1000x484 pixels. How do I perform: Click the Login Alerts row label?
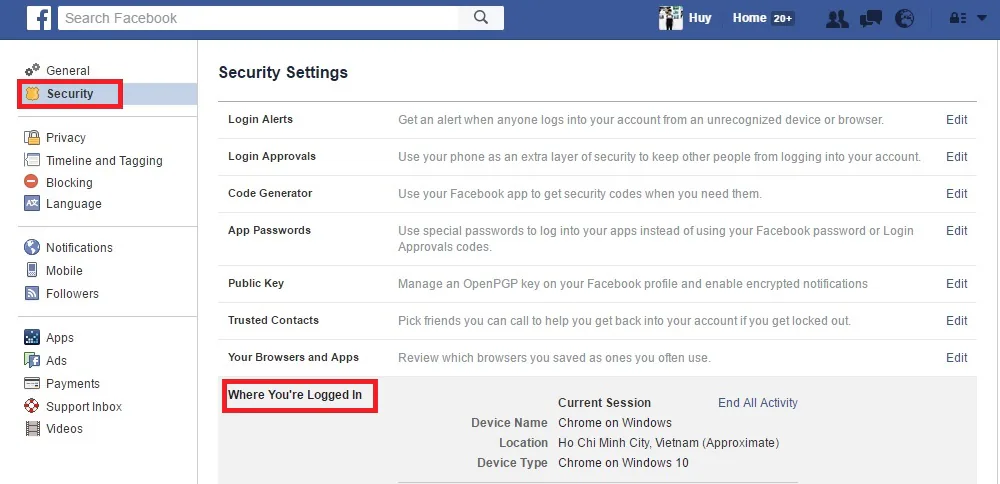tap(260, 119)
